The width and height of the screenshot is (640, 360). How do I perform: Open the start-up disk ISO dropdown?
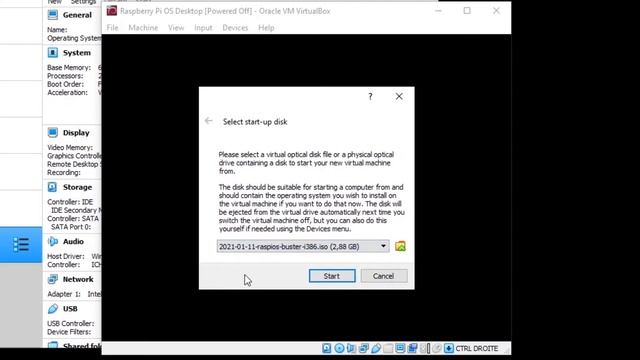(303, 246)
